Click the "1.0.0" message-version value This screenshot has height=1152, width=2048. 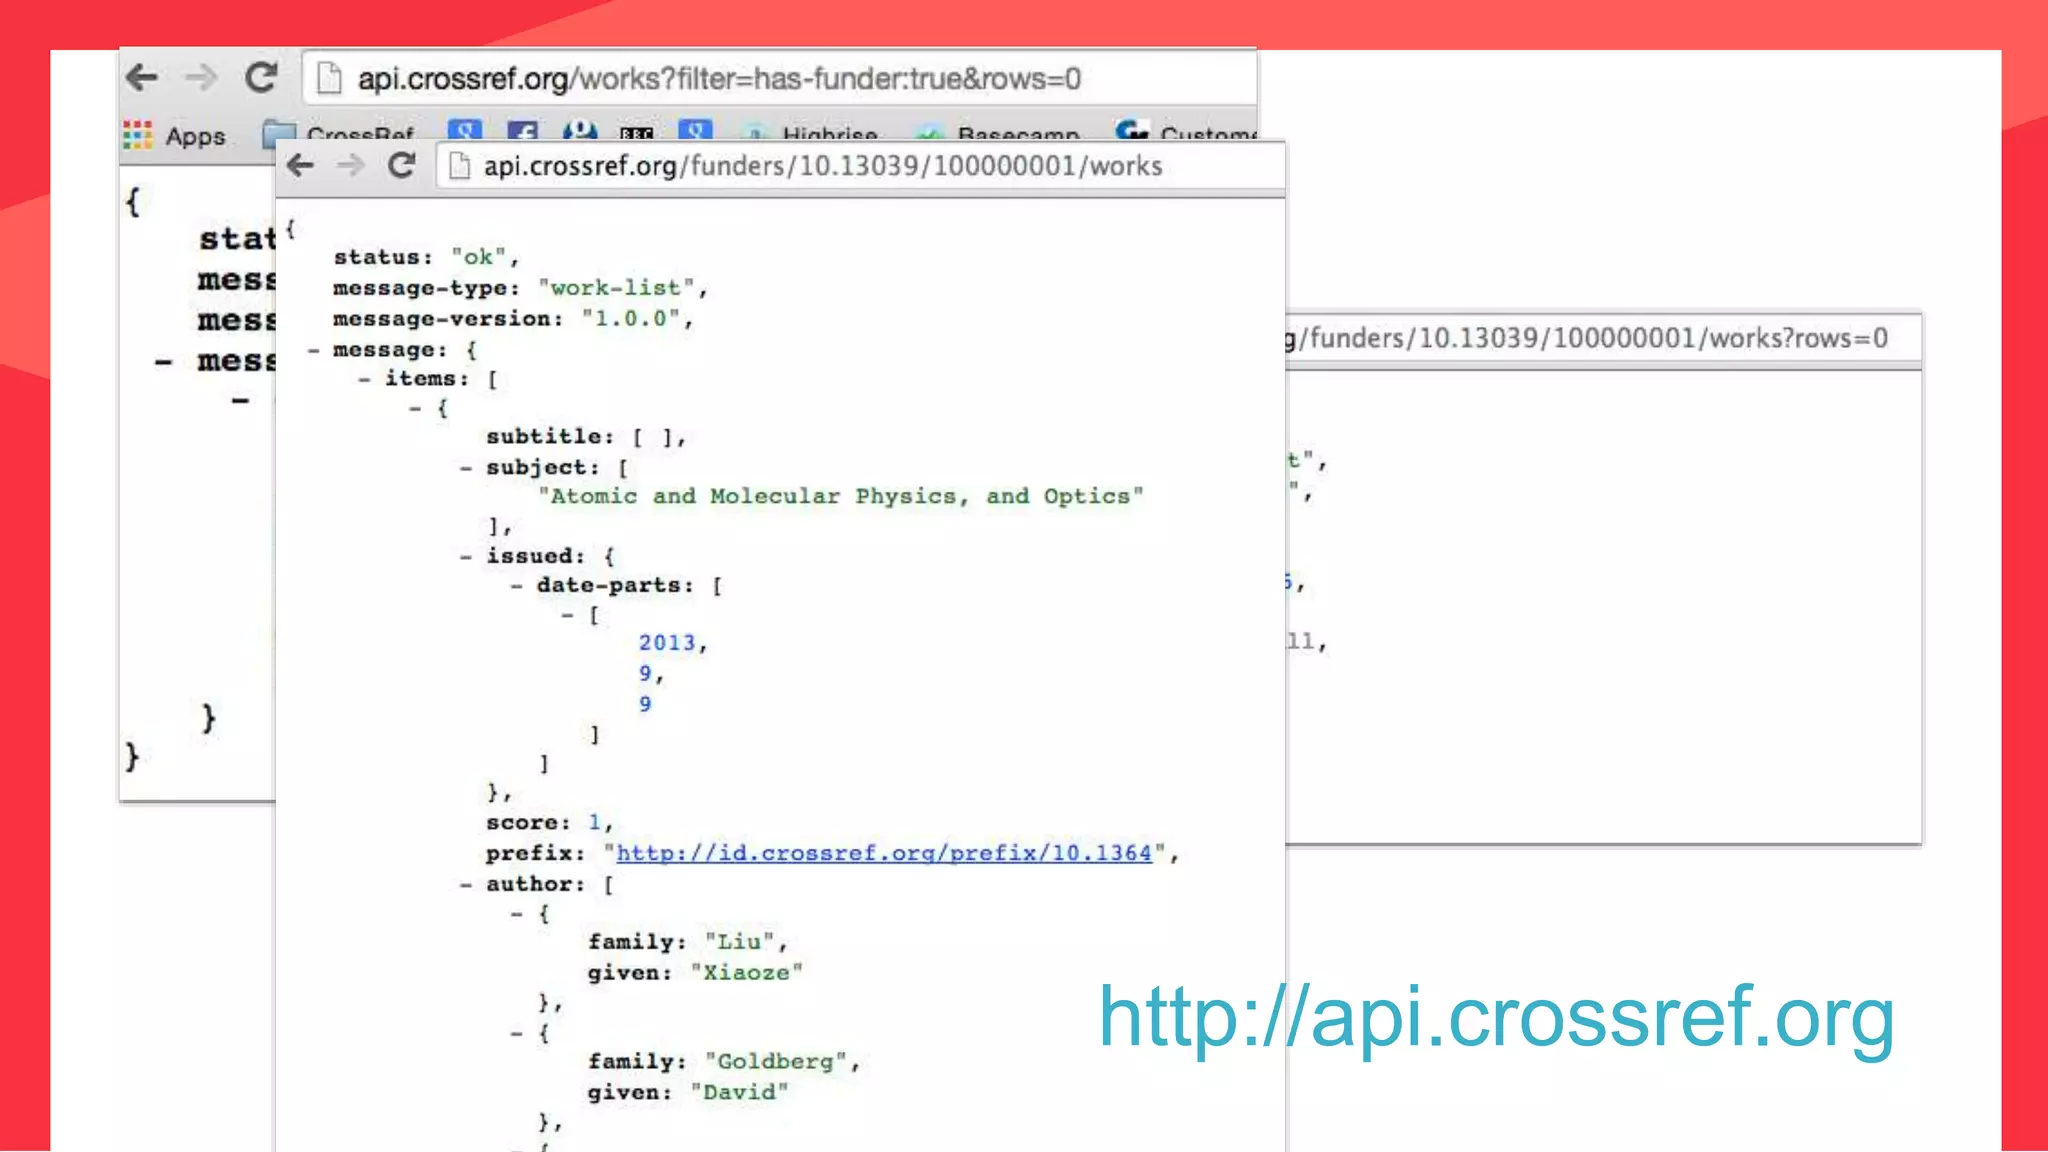[631, 319]
